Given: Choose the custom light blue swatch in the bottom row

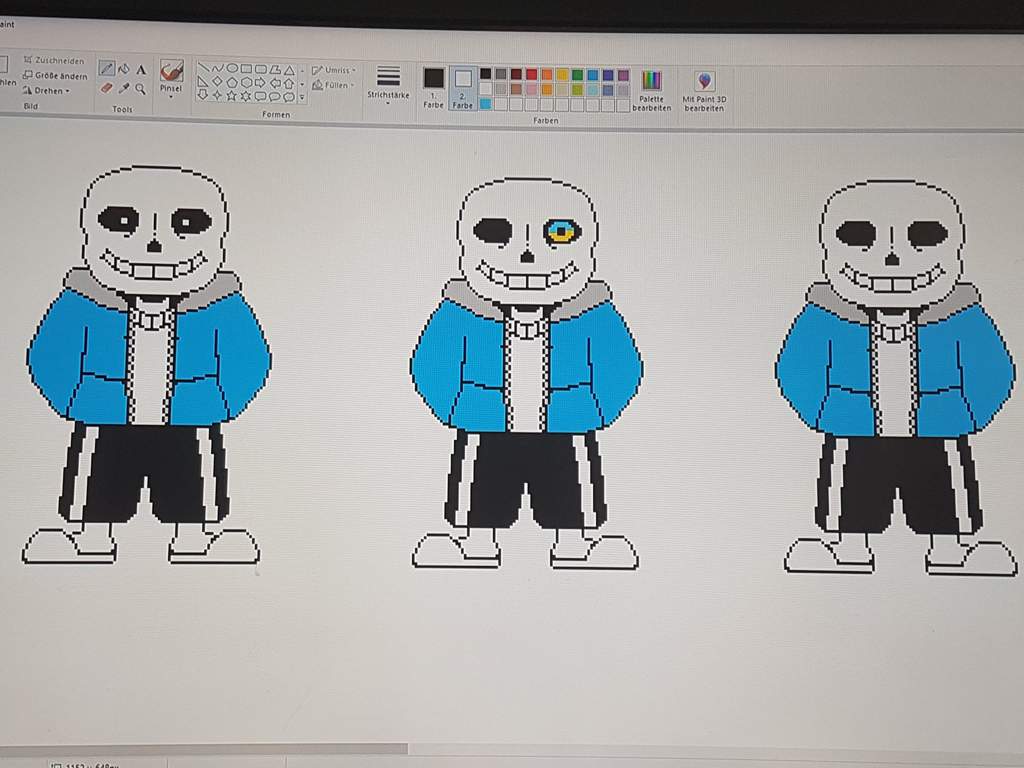Looking at the screenshot, I should (x=486, y=104).
